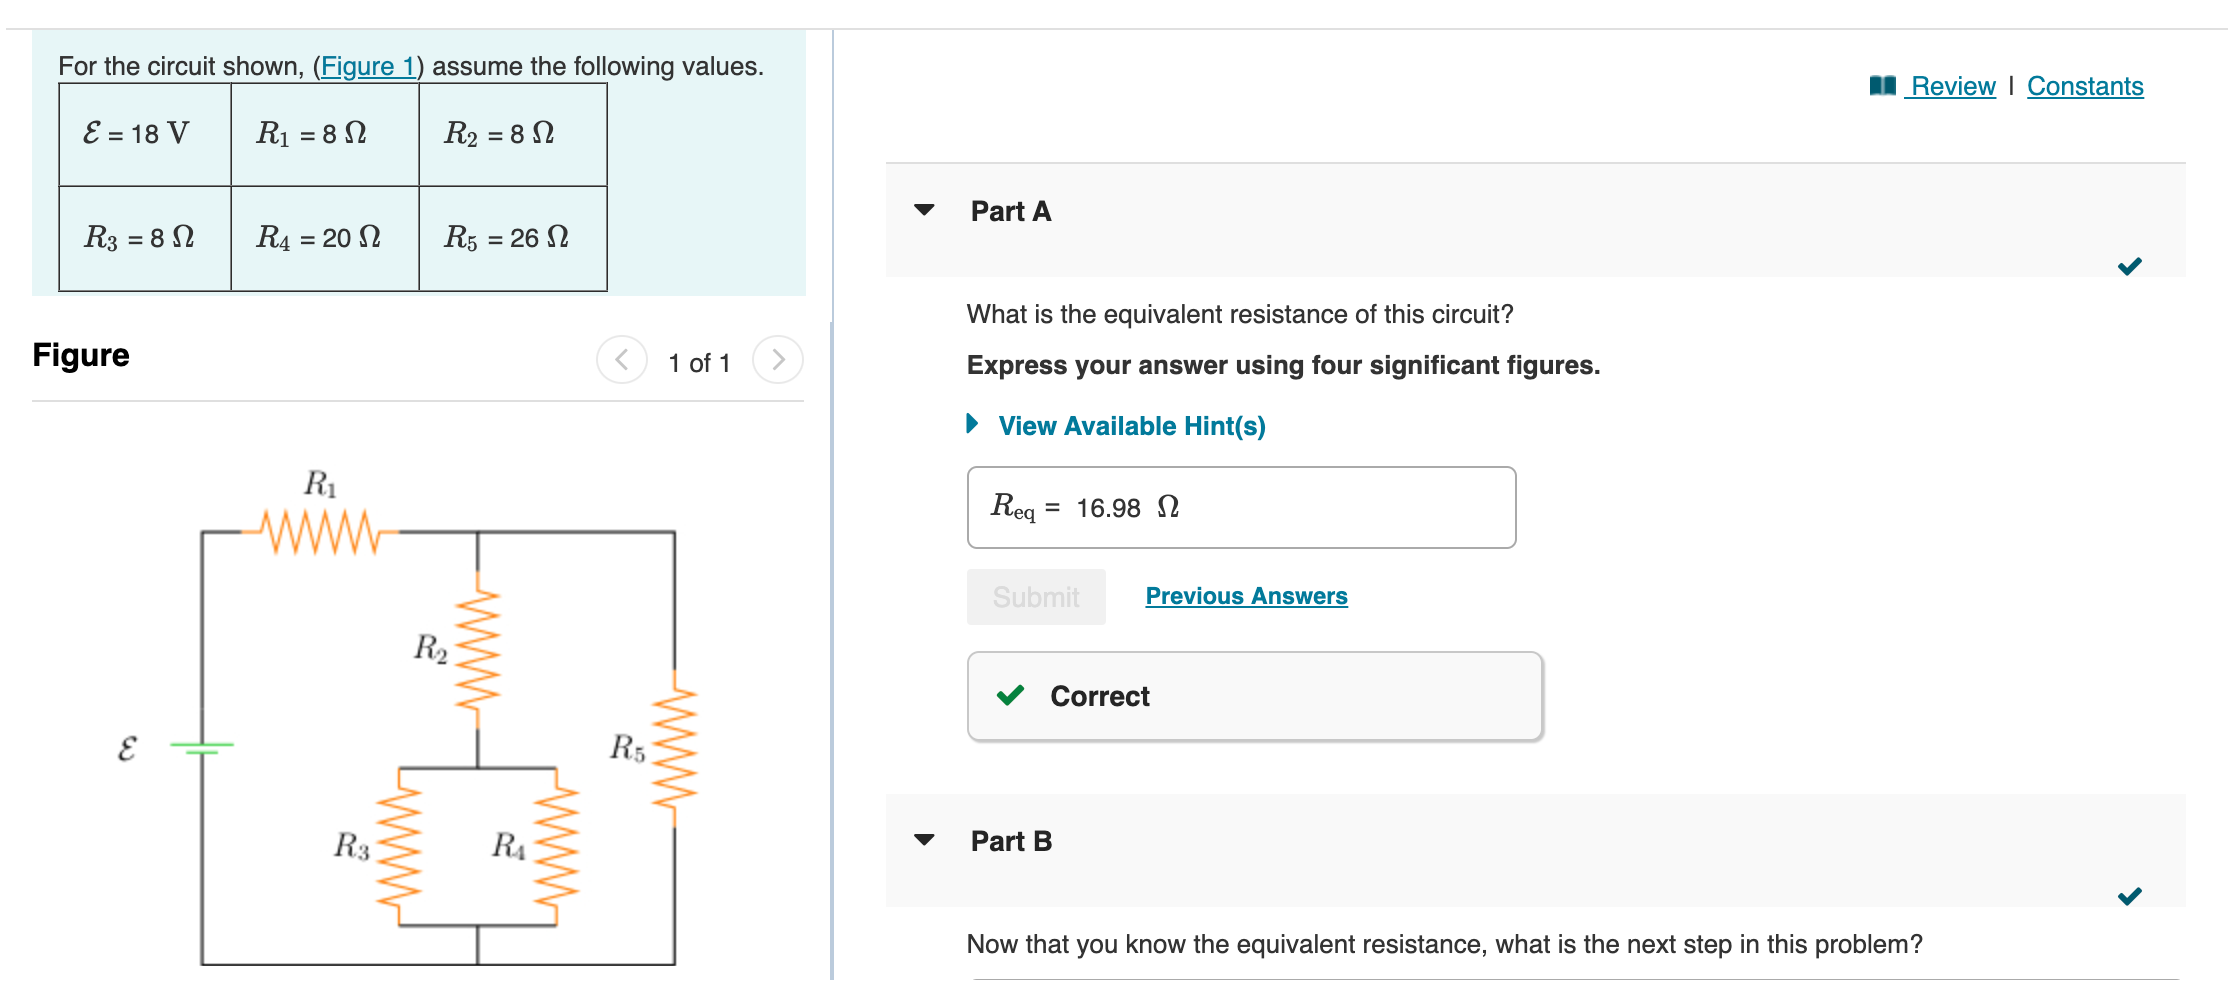Open the Figure 1 link
Viewport: 2228px width, 988px height.
pos(368,66)
